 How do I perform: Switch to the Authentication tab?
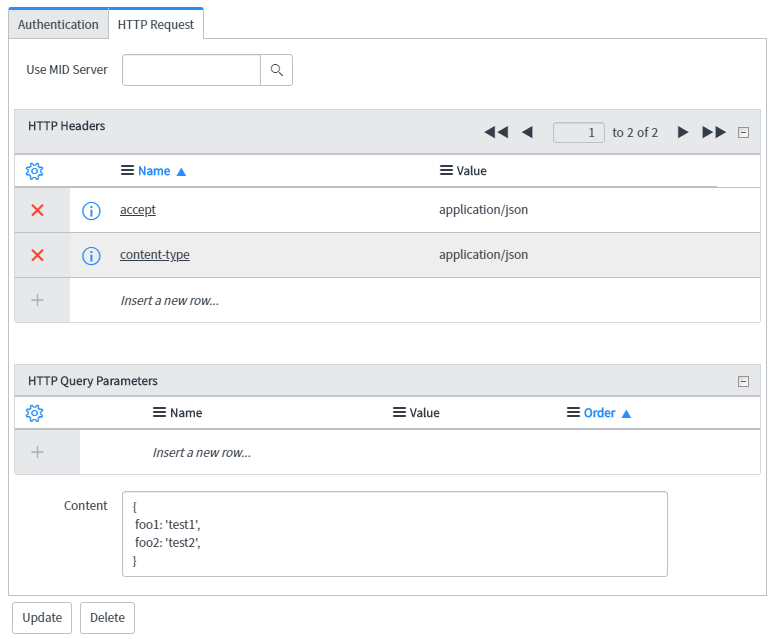58,24
